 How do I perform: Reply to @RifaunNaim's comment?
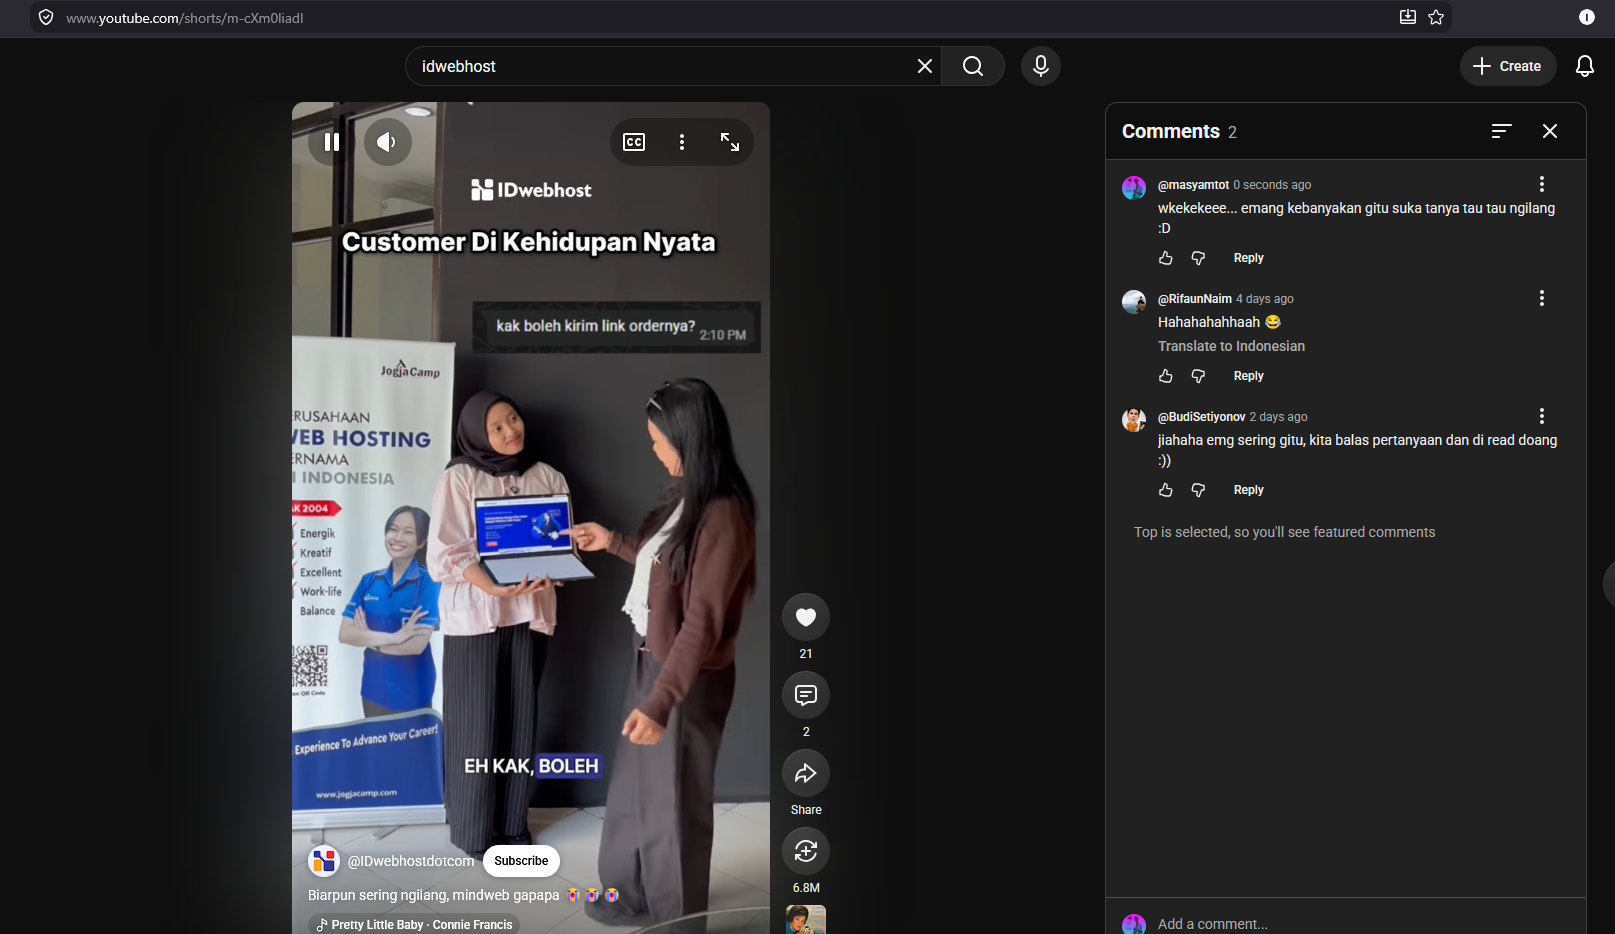coord(1249,376)
